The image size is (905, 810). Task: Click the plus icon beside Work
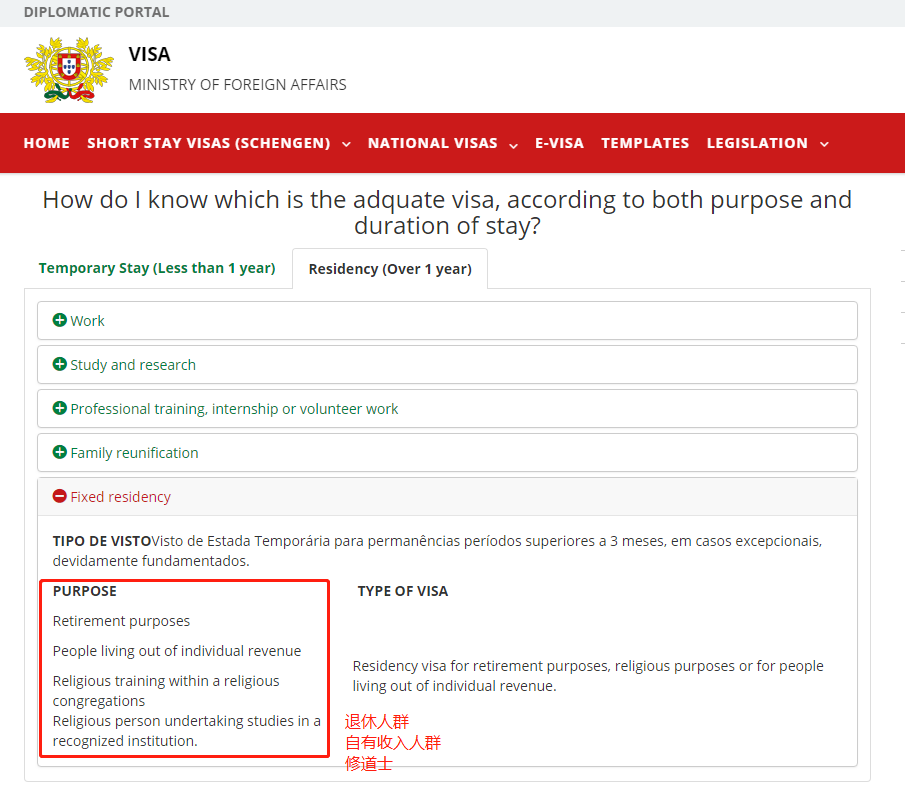[59, 320]
